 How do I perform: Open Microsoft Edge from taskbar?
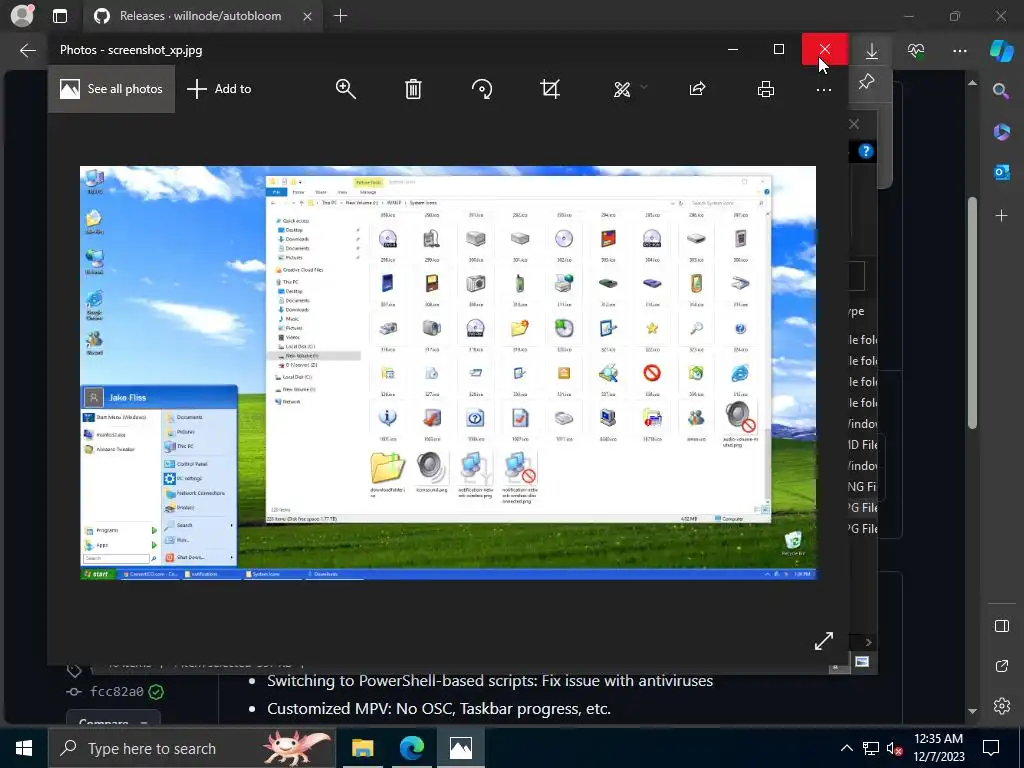click(x=411, y=748)
